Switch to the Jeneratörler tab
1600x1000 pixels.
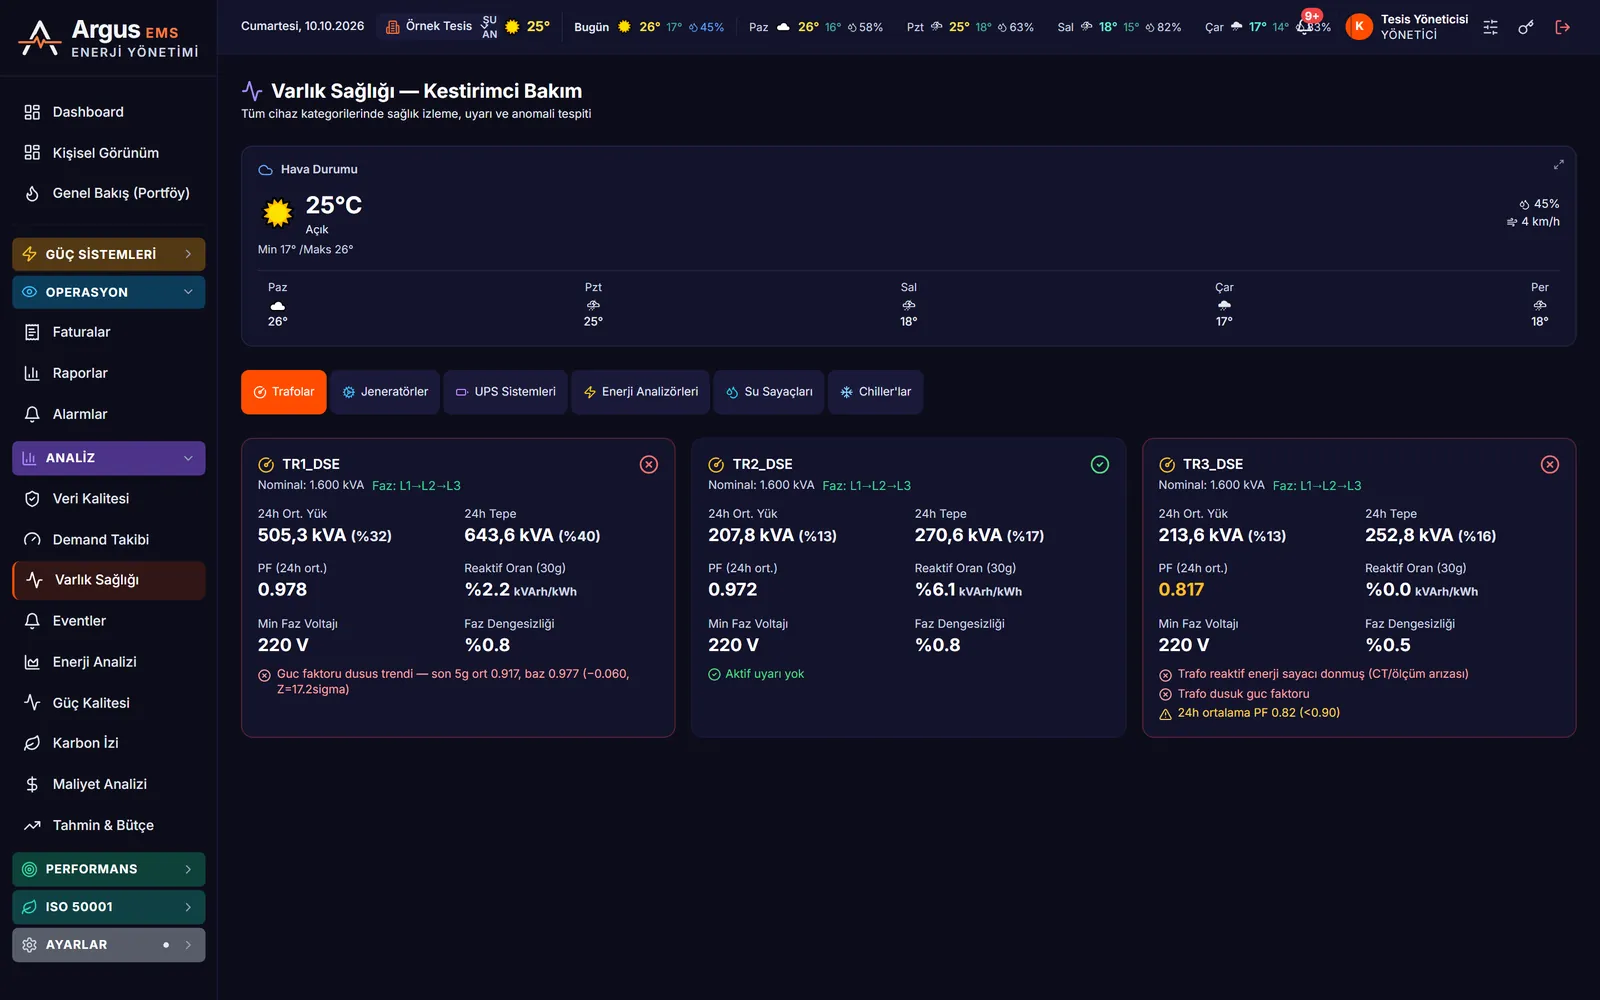pyautogui.click(x=385, y=392)
